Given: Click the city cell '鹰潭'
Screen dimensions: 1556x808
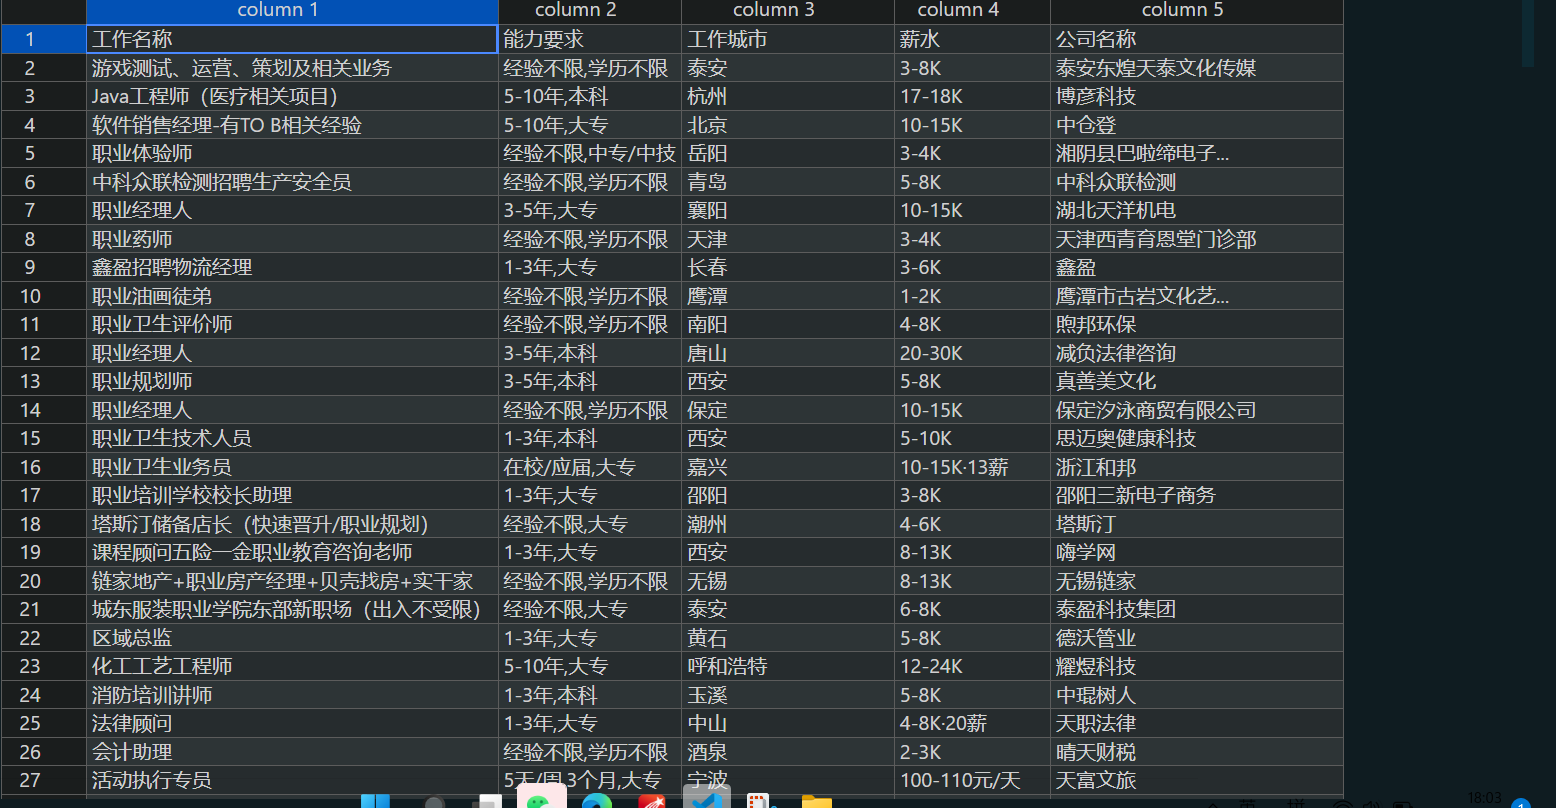Looking at the screenshot, I should coord(788,296).
